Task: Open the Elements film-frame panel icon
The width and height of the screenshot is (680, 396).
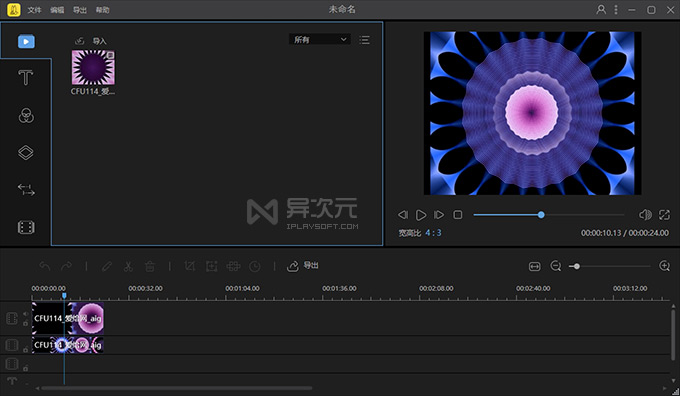Action: [26, 227]
